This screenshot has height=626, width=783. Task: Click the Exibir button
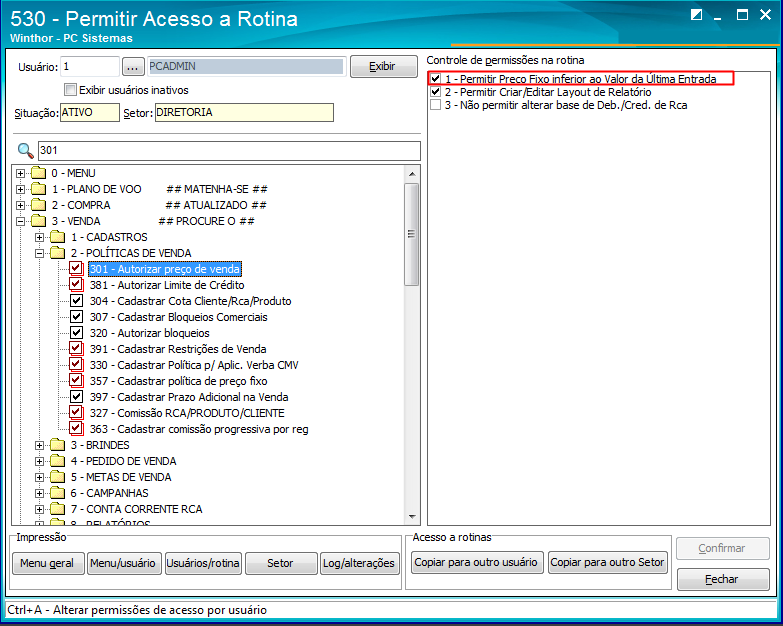tap(384, 66)
